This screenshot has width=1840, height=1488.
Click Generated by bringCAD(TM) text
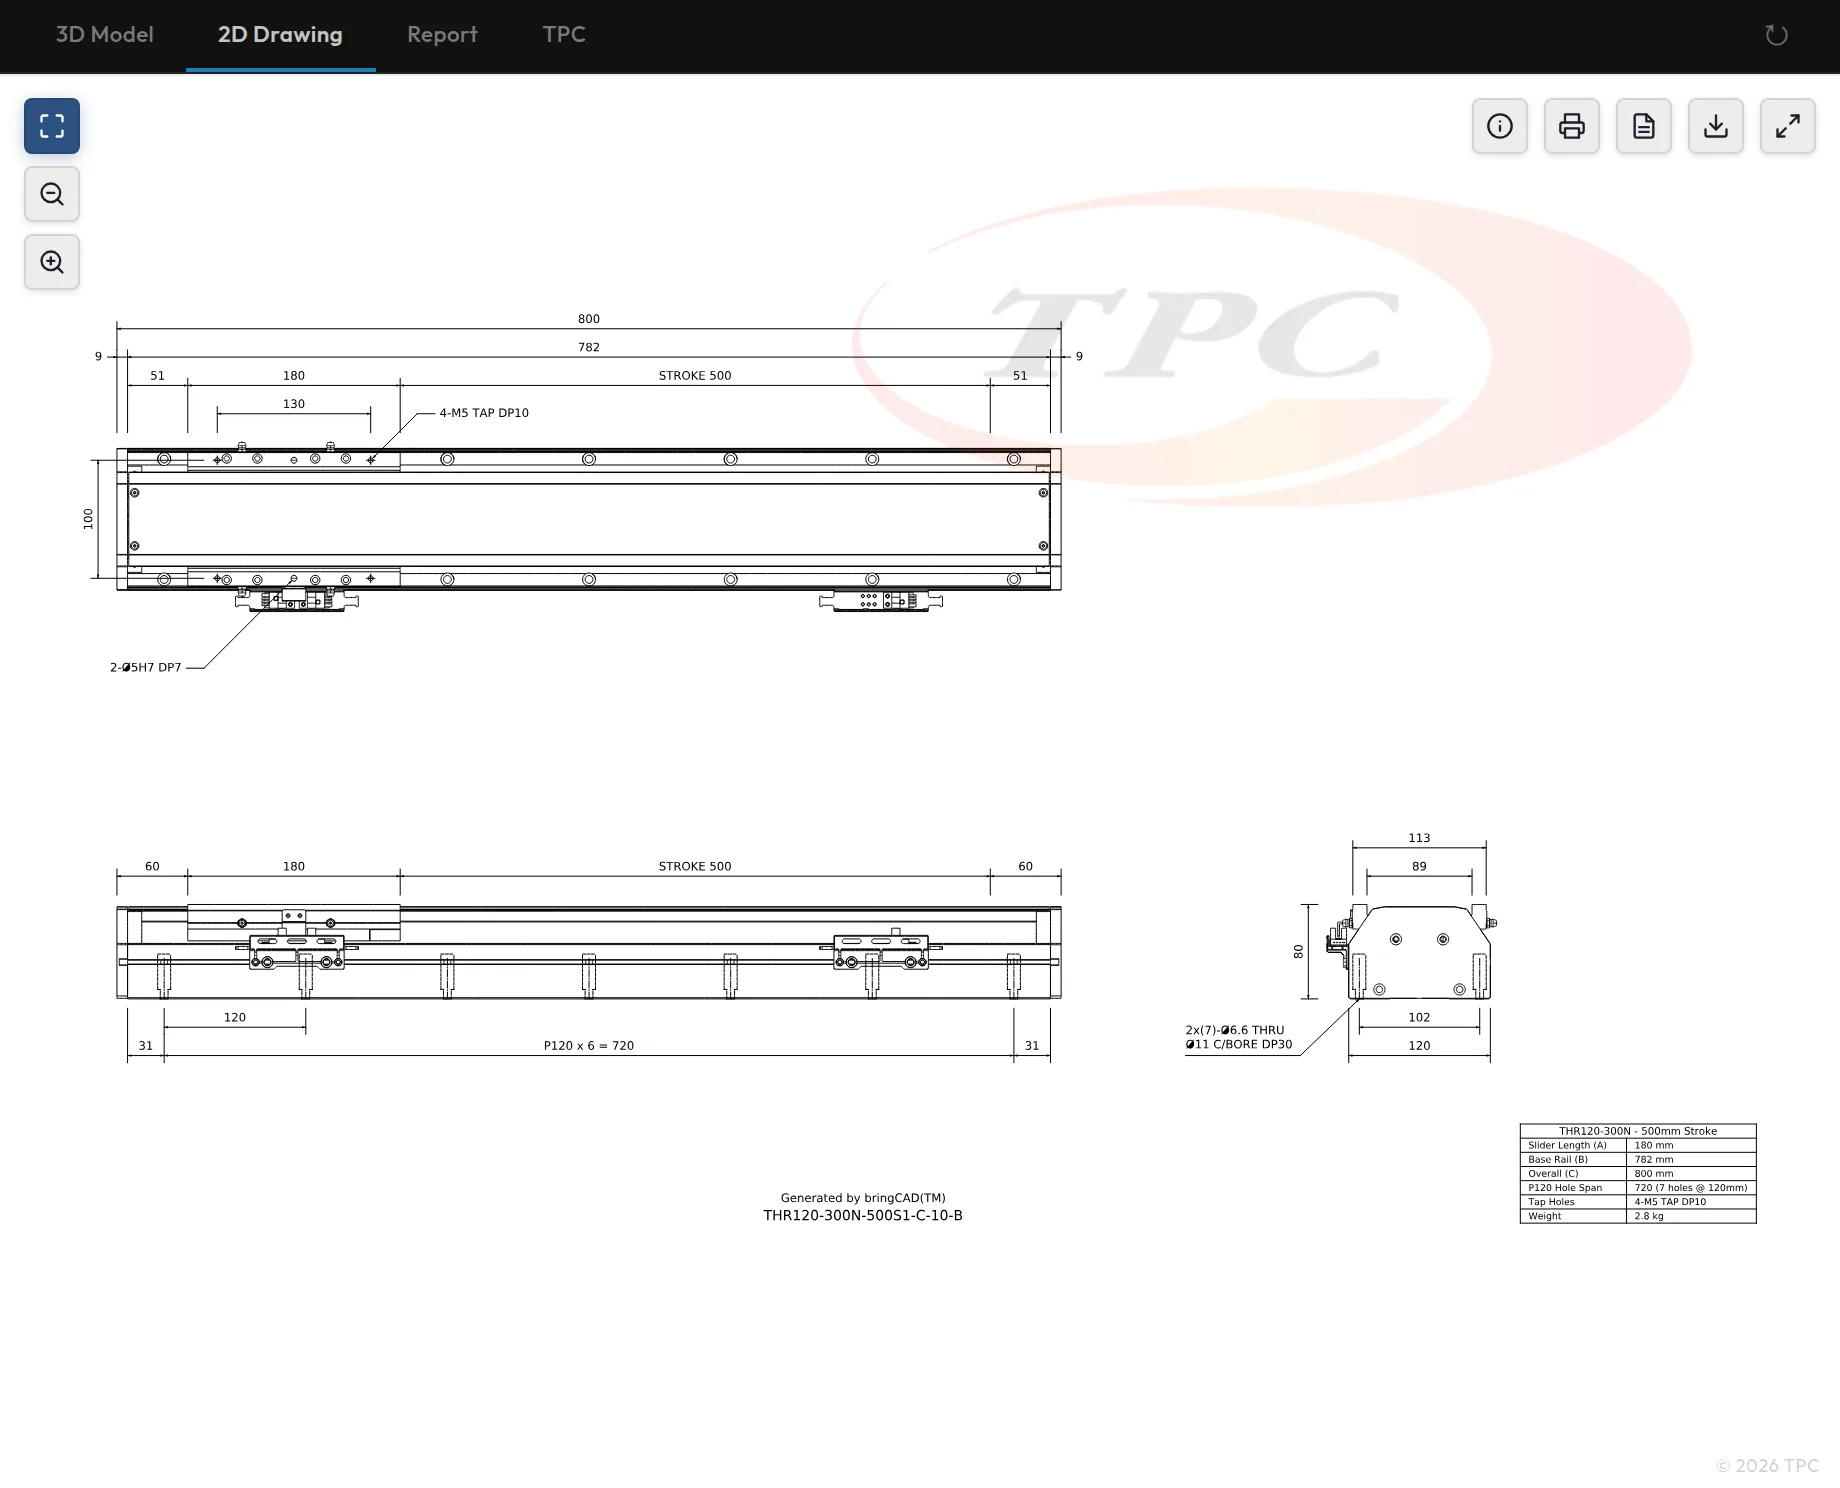point(863,1198)
